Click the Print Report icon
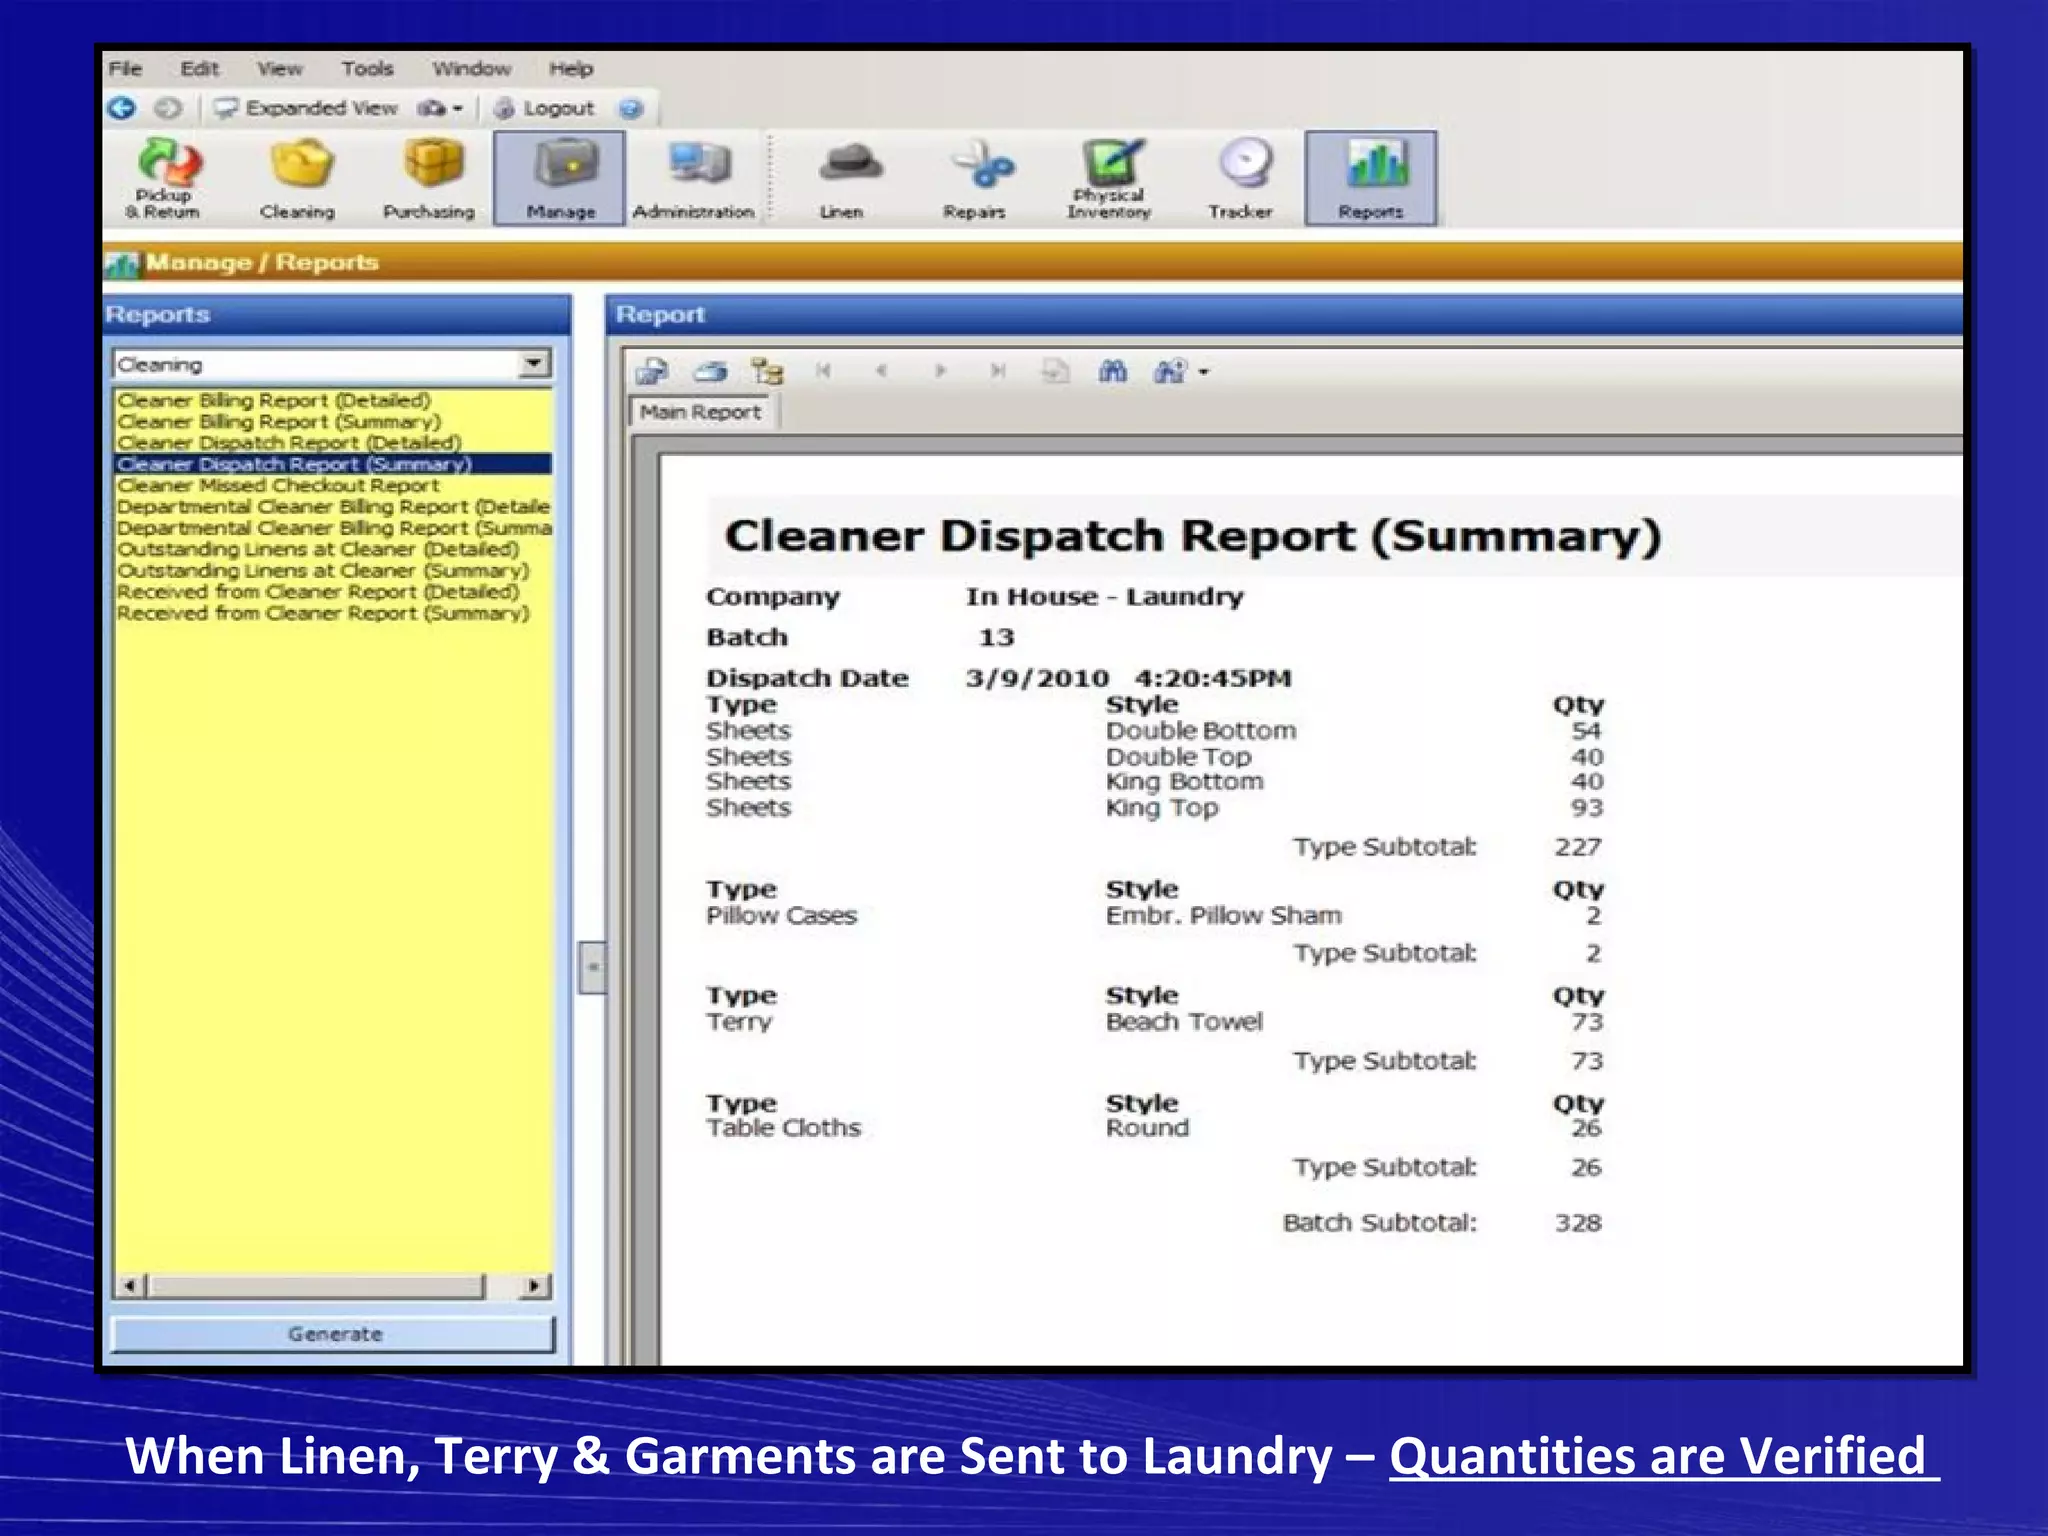Screen dimensions: 2048x1536 click(710, 372)
